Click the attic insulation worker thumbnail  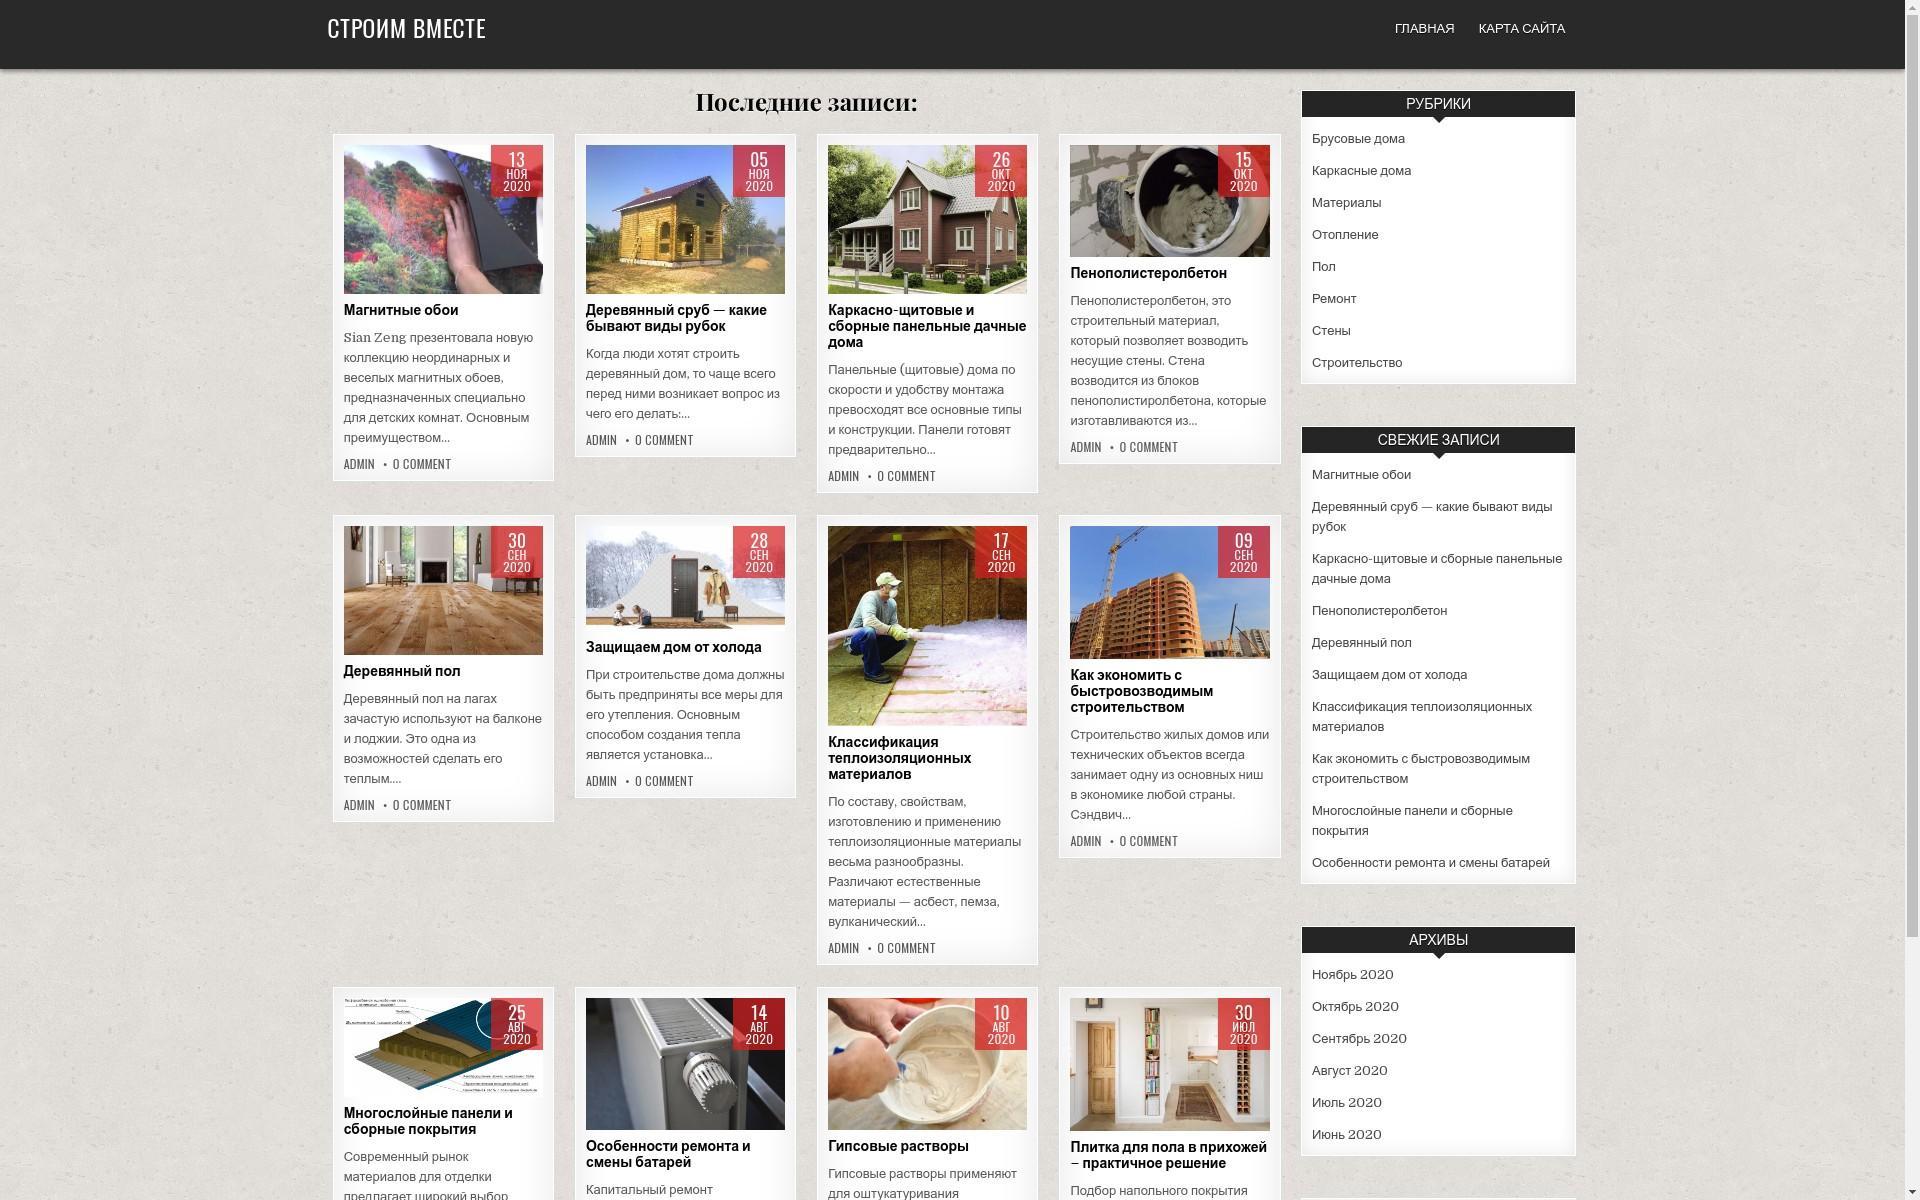(927, 626)
